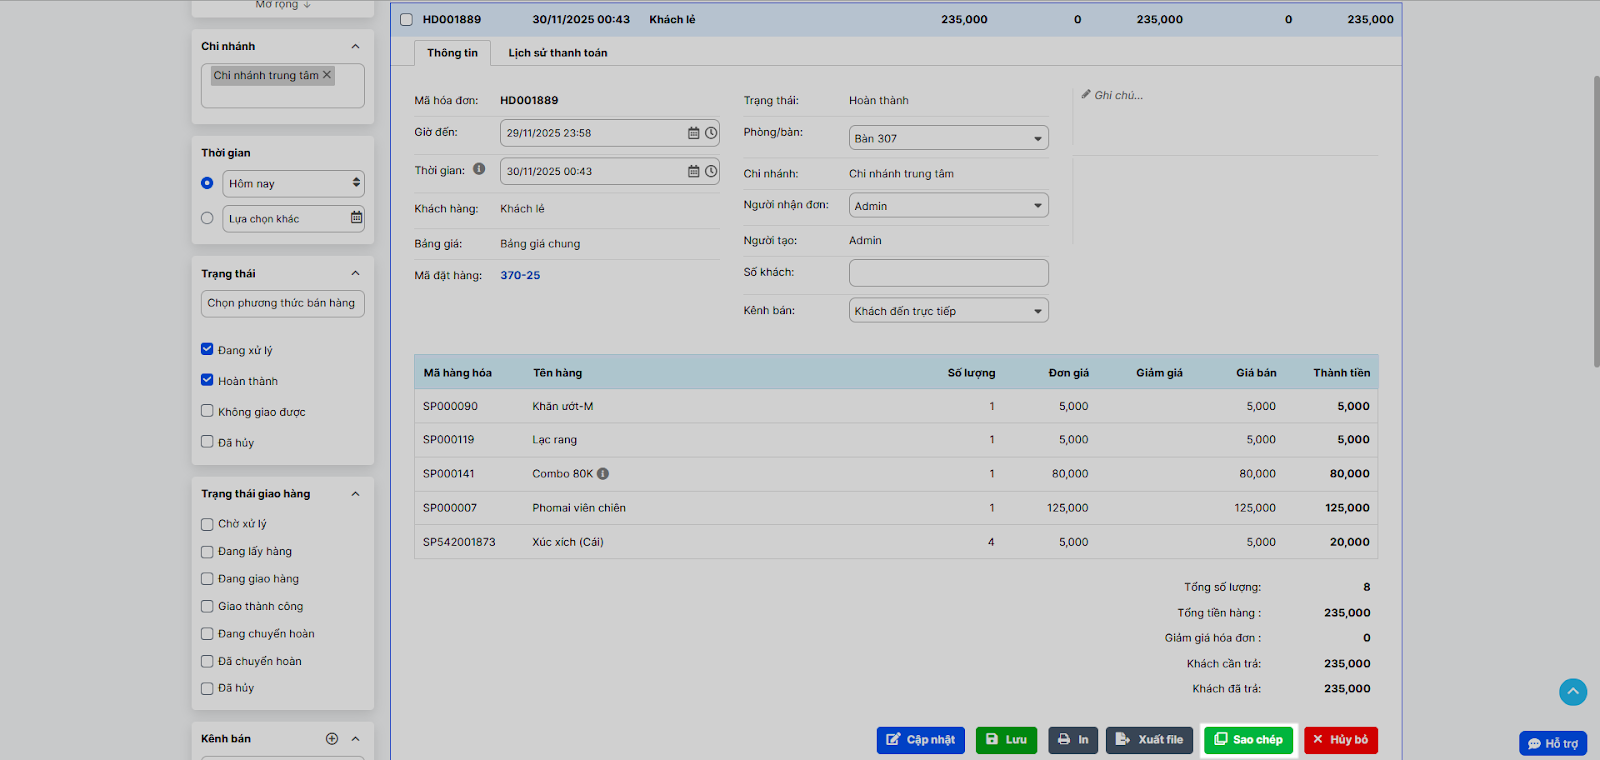Collapse the Chi nhánh filter panel
The image size is (1600, 760).
pos(355,46)
